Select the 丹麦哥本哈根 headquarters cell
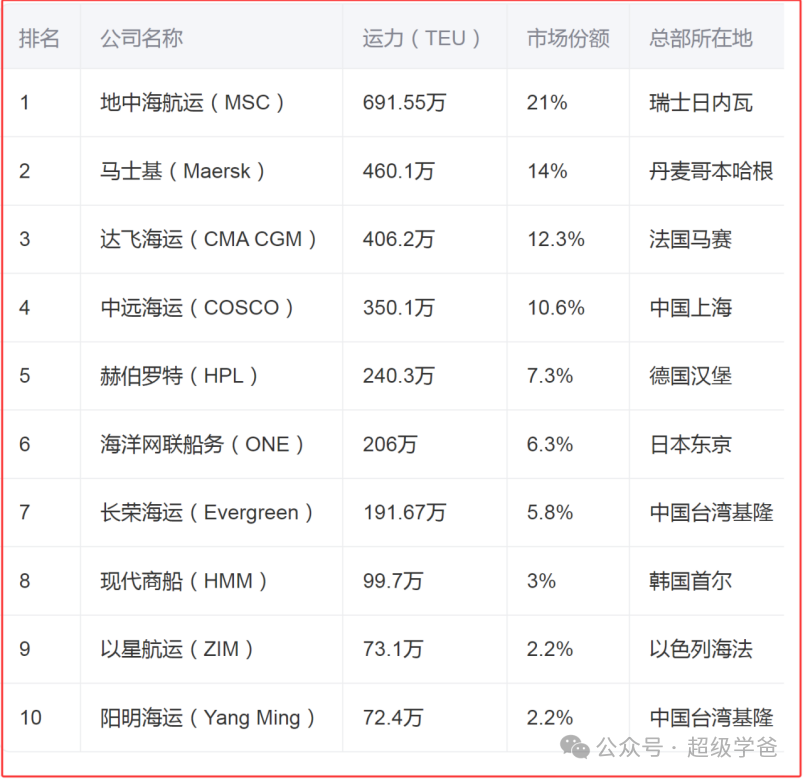The height and width of the screenshot is (779, 803). pos(711,171)
